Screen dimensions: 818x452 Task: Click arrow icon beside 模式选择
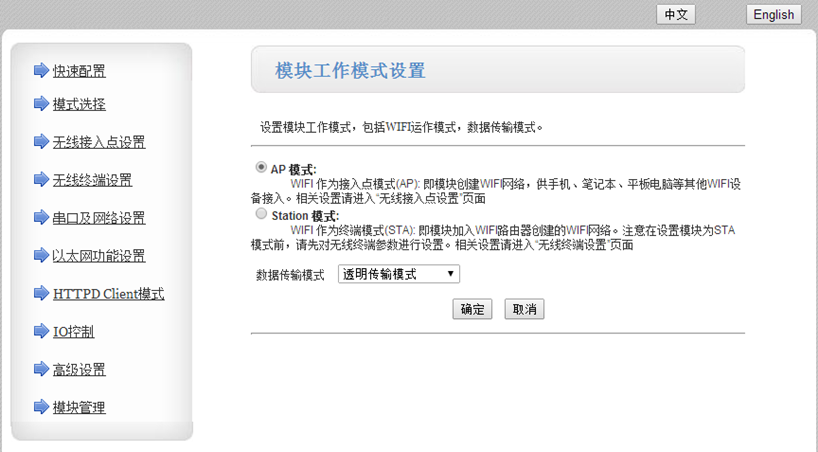[41, 103]
